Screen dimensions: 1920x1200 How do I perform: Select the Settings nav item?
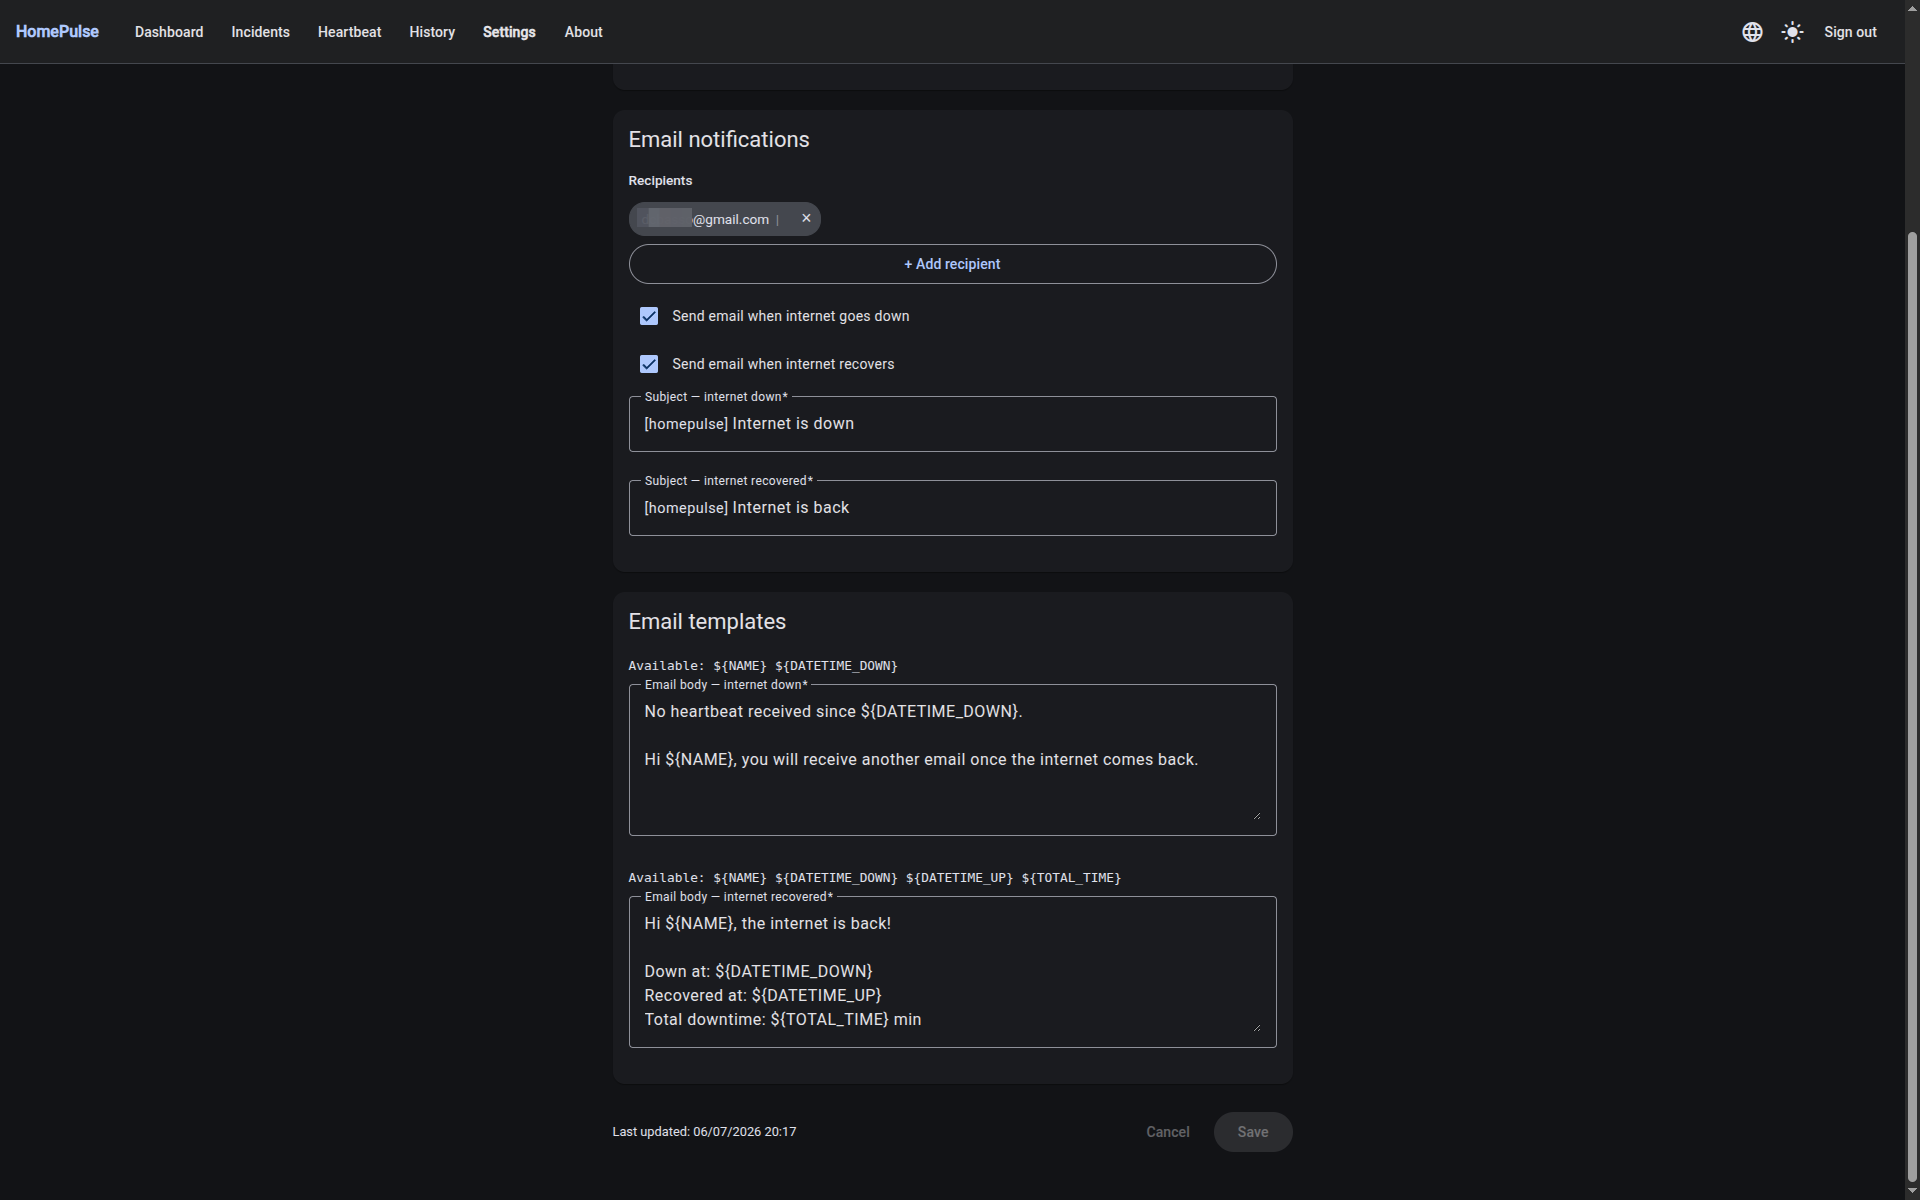[509, 32]
